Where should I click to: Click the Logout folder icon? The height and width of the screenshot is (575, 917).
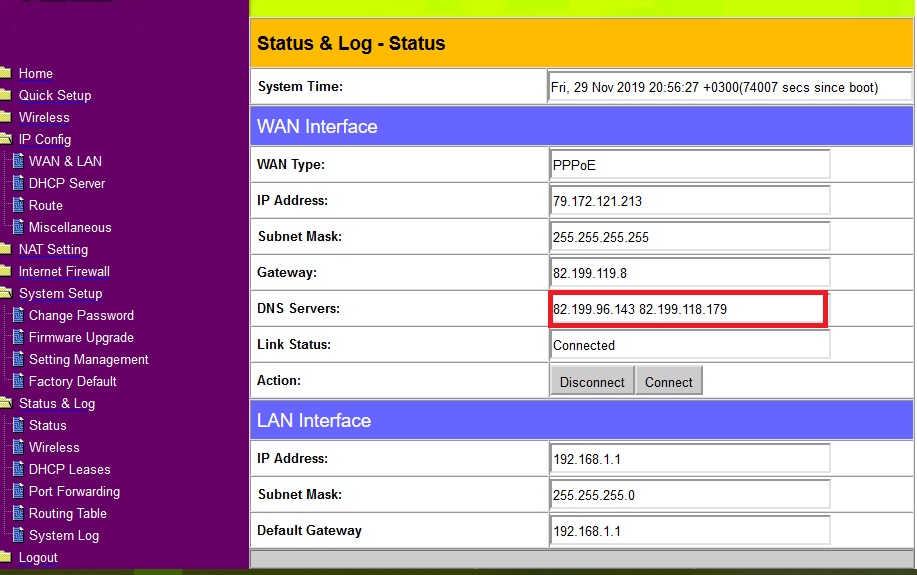pos(5,557)
